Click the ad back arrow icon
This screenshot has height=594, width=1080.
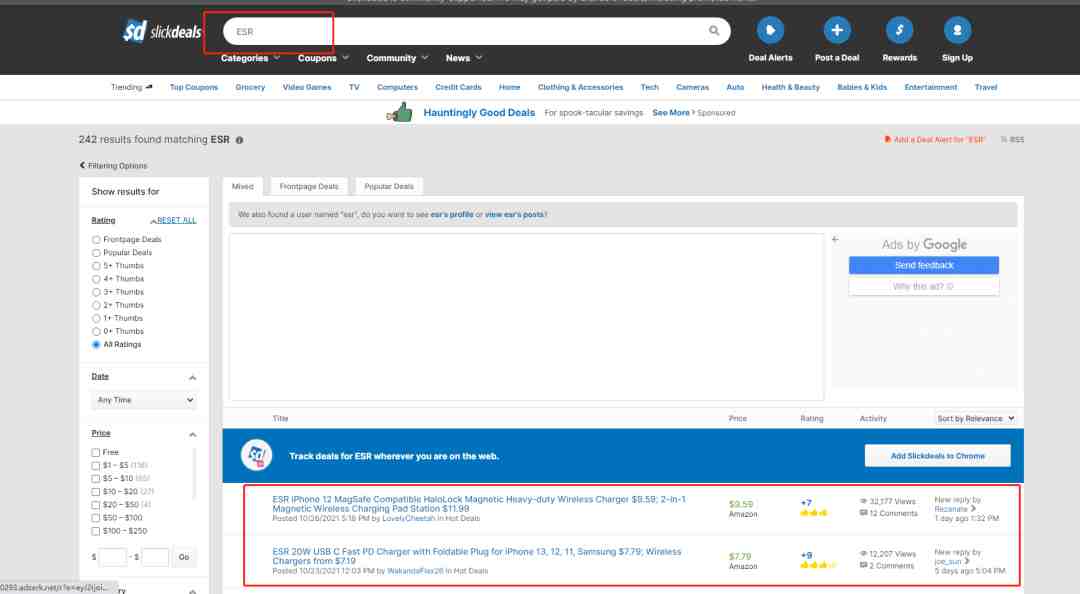click(x=835, y=239)
